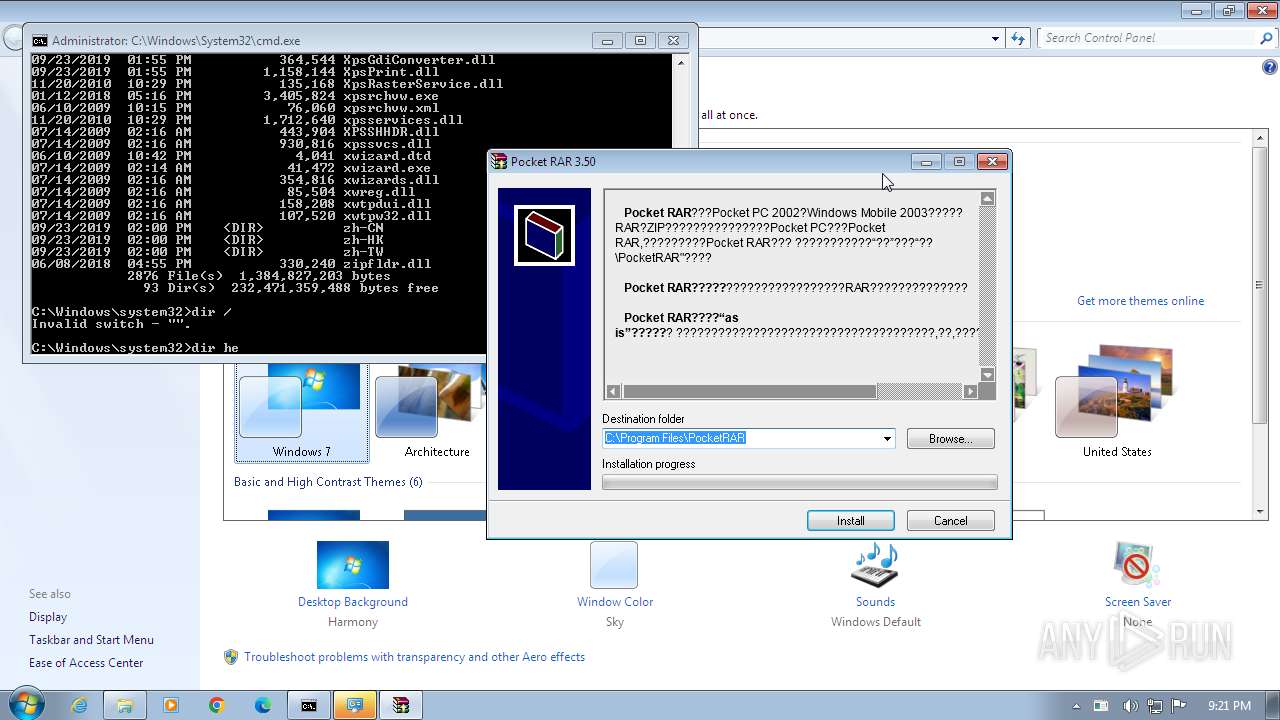Image resolution: width=1280 pixels, height=720 pixels.
Task: Click the Search Control Panel field
Action: point(1148,38)
